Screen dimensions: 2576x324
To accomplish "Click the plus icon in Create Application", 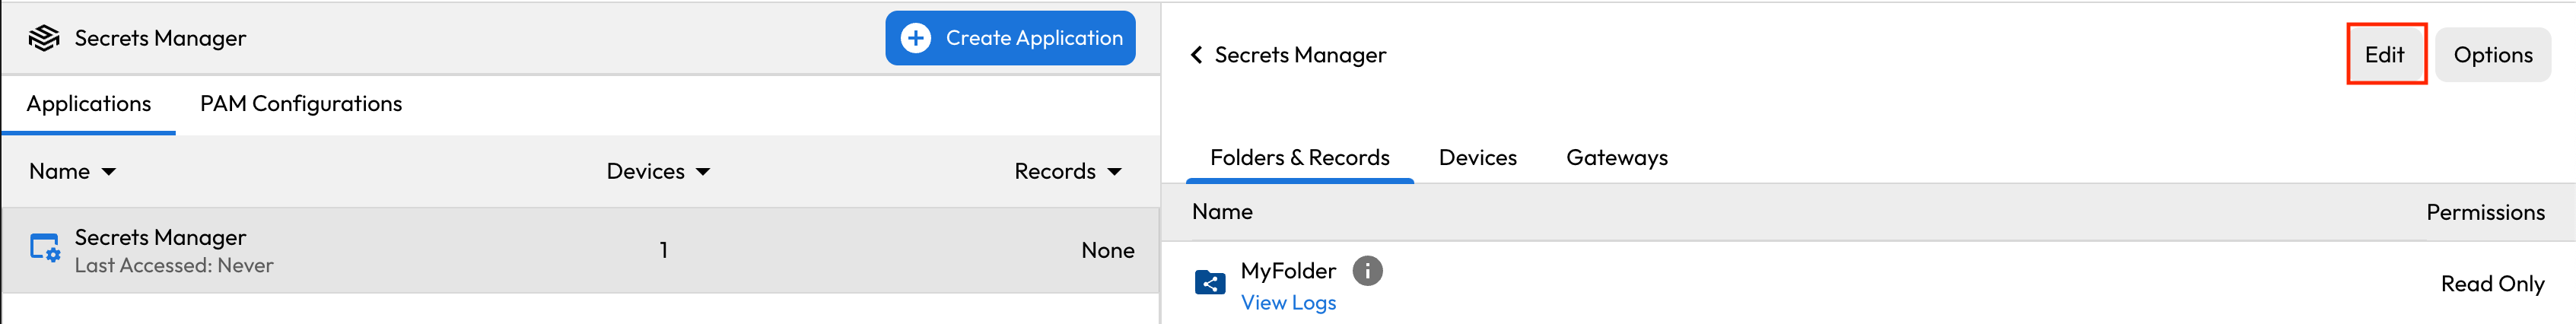I will [915, 38].
